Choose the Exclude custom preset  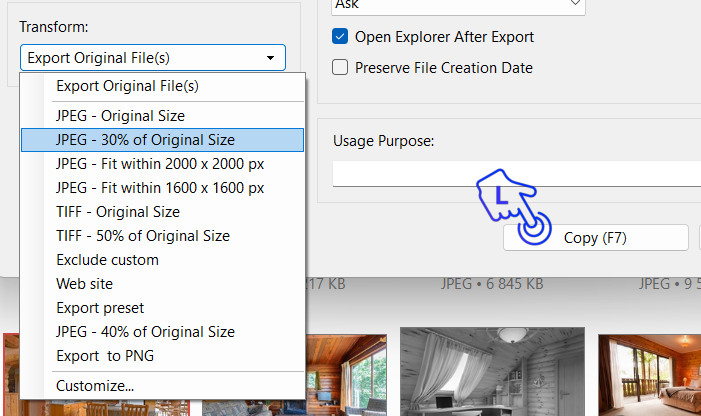[x=107, y=260]
